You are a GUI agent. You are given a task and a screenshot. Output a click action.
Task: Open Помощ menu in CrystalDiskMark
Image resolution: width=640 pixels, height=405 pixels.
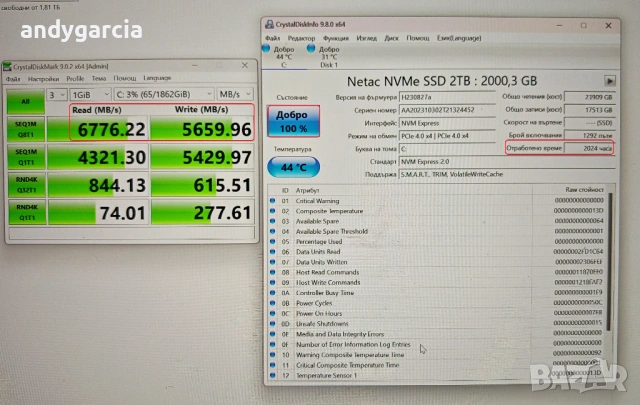(124, 78)
